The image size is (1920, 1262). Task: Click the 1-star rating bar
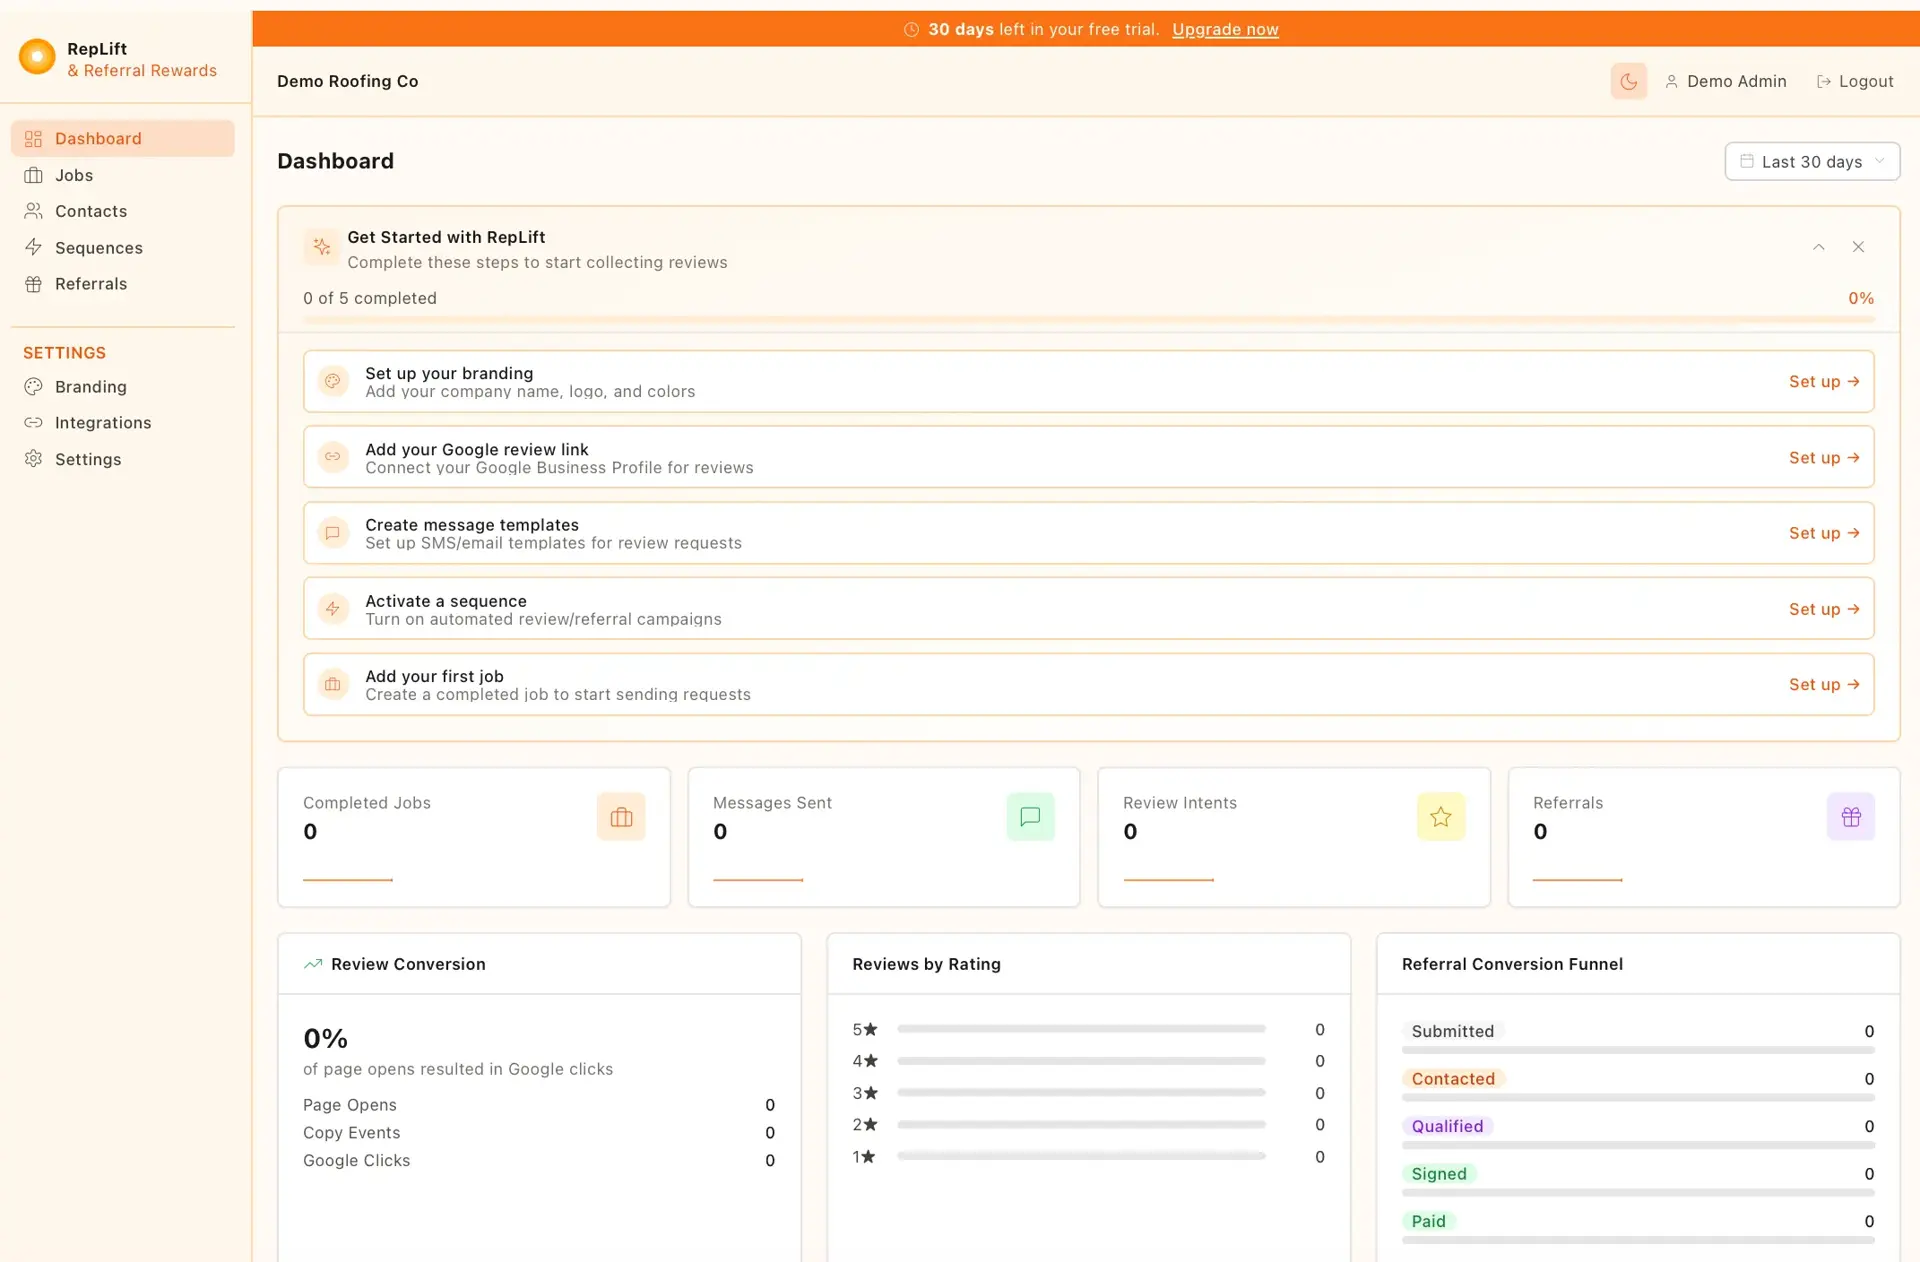point(1081,1156)
